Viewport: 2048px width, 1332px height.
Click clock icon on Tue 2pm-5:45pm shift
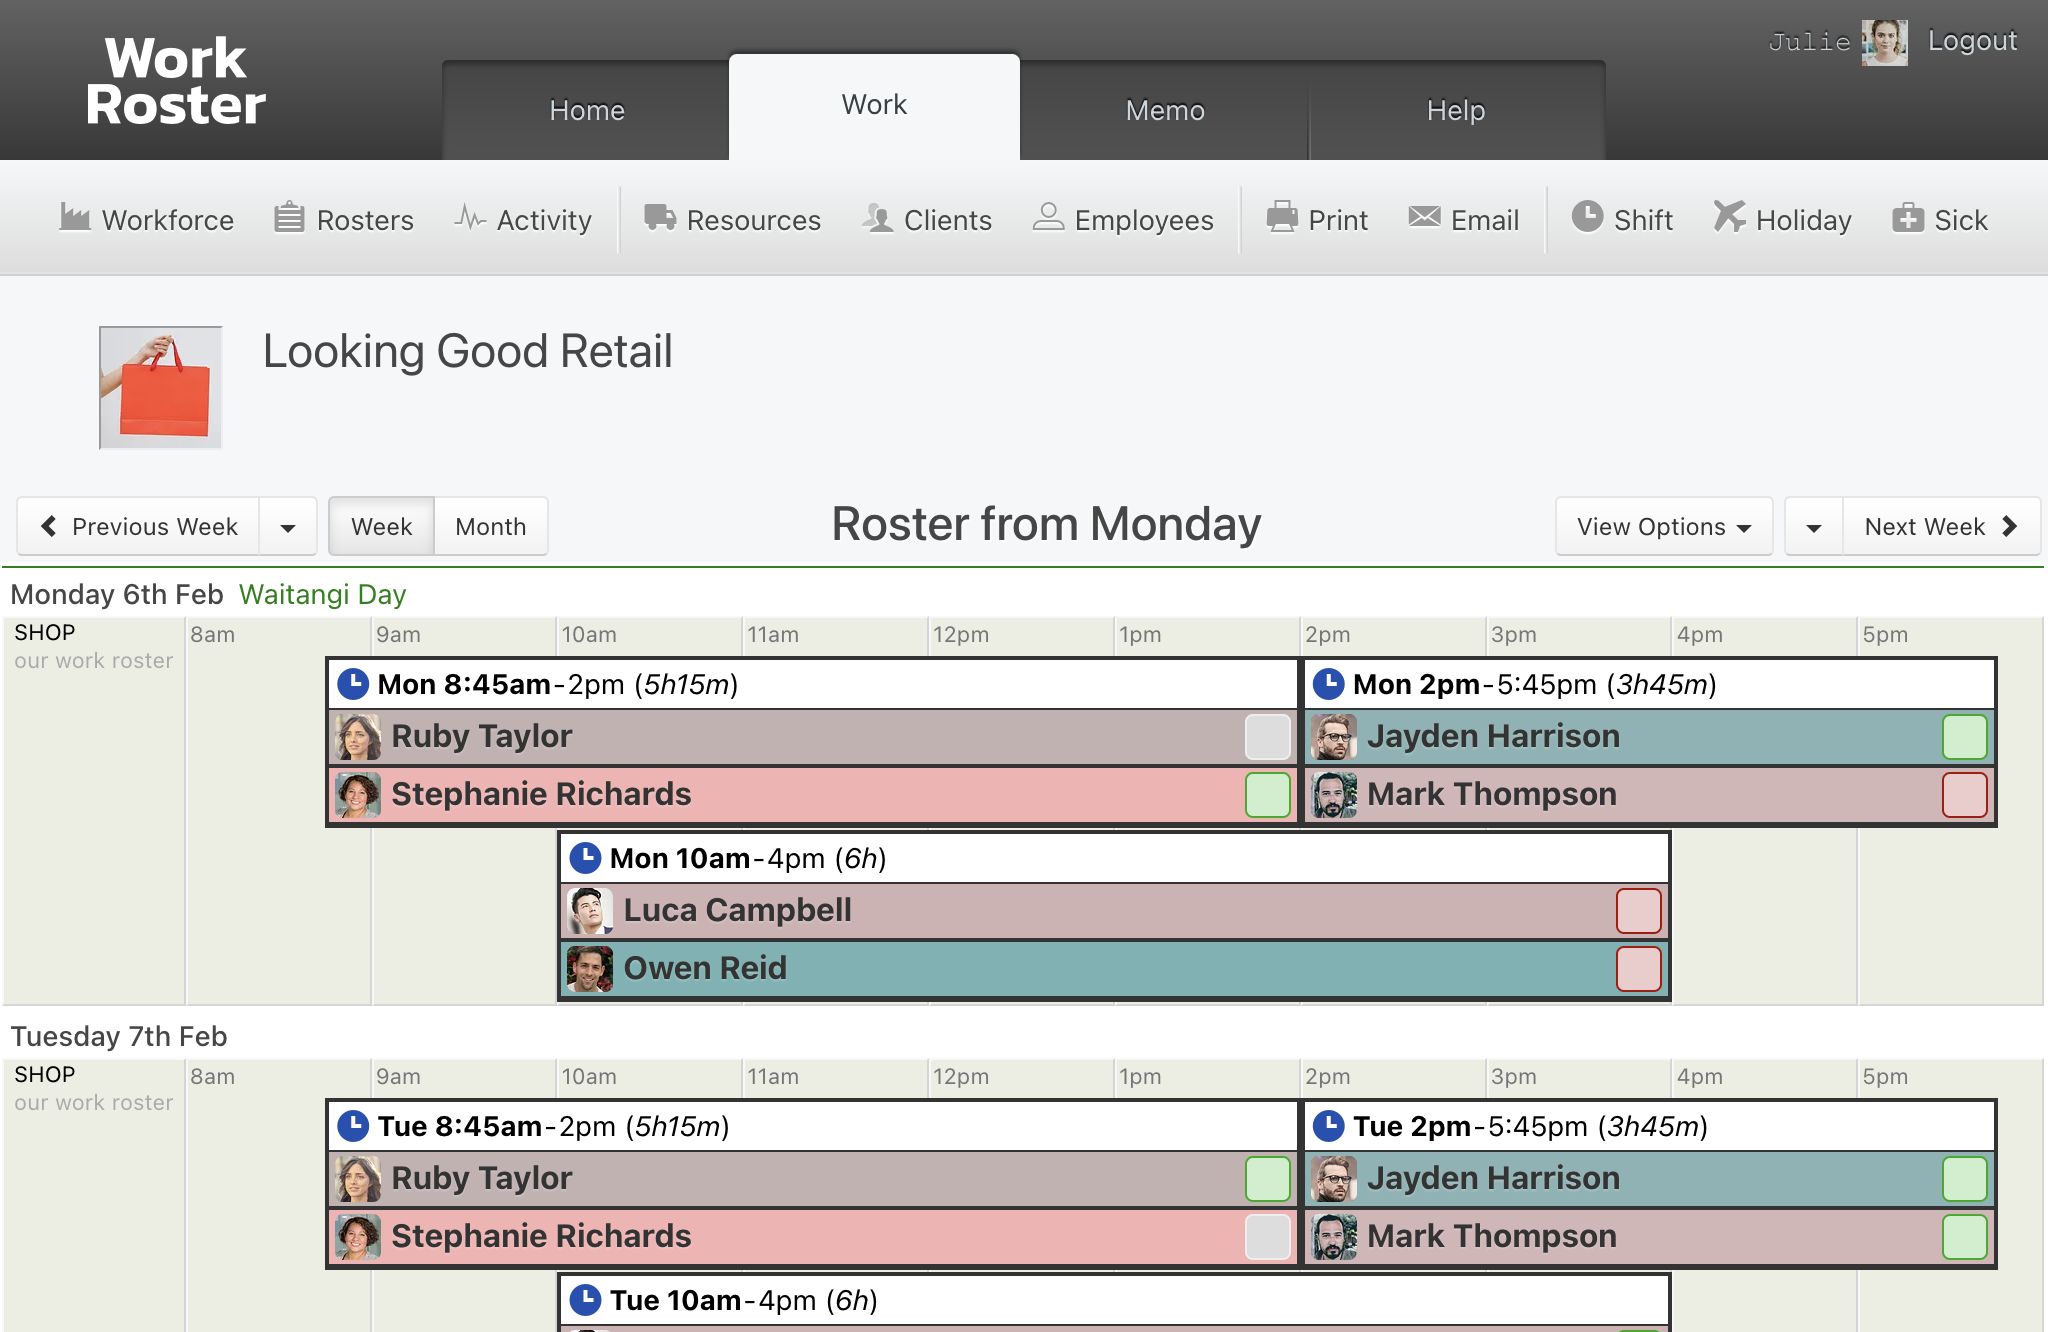(x=1328, y=1126)
